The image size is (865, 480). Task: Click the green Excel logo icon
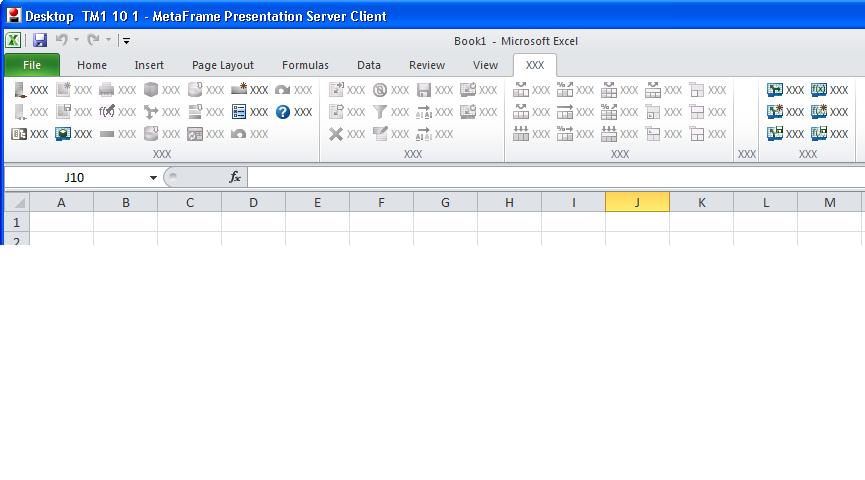click(x=13, y=40)
